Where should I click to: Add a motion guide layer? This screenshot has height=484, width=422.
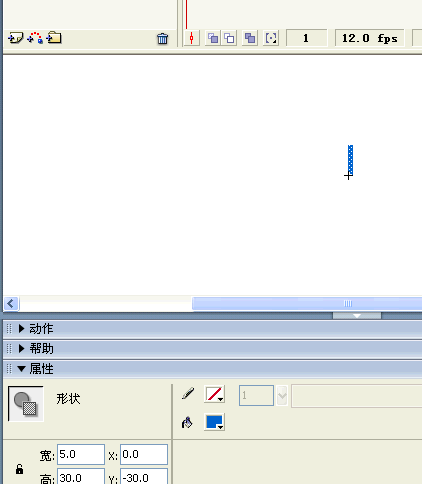tap(35, 38)
